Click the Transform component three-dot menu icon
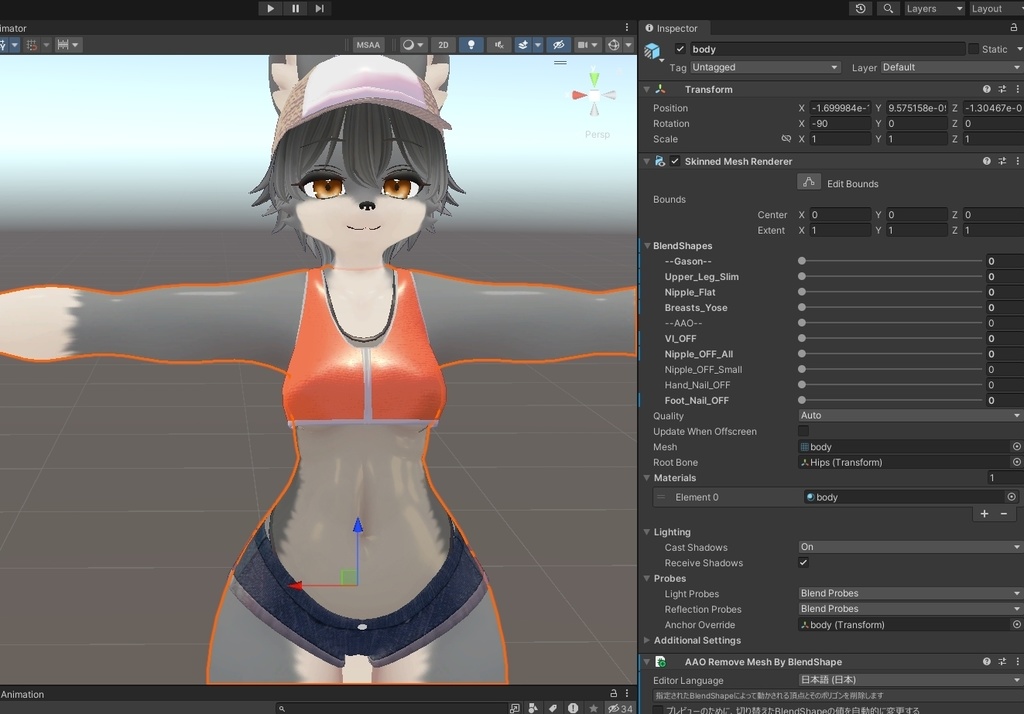 [1017, 89]
